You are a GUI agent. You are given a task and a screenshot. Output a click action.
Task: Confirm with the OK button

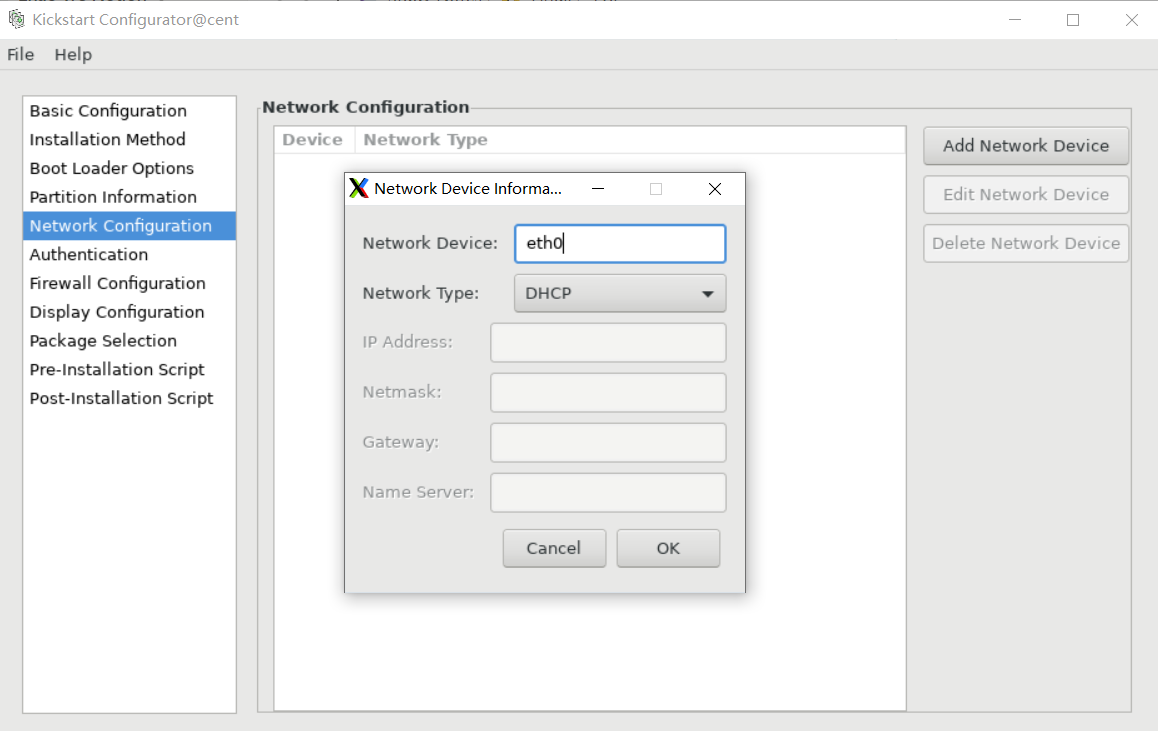[668, 548]
